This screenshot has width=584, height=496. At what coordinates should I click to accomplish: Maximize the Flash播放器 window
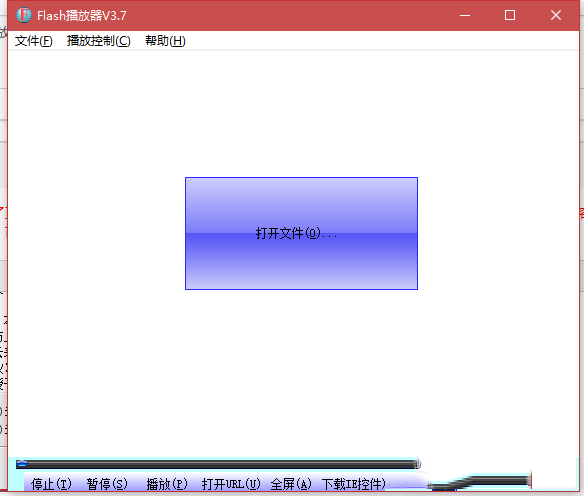pyautogui.click(x=510, y=15)
